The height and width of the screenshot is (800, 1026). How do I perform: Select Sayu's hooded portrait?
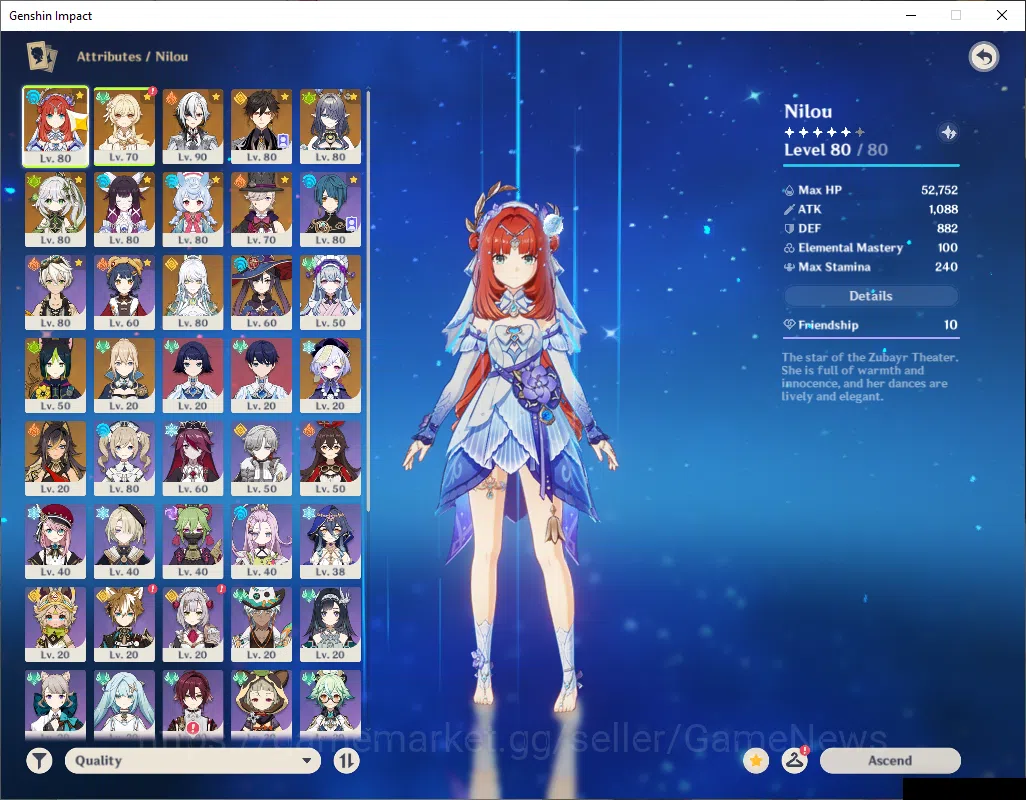coord(262,704)
